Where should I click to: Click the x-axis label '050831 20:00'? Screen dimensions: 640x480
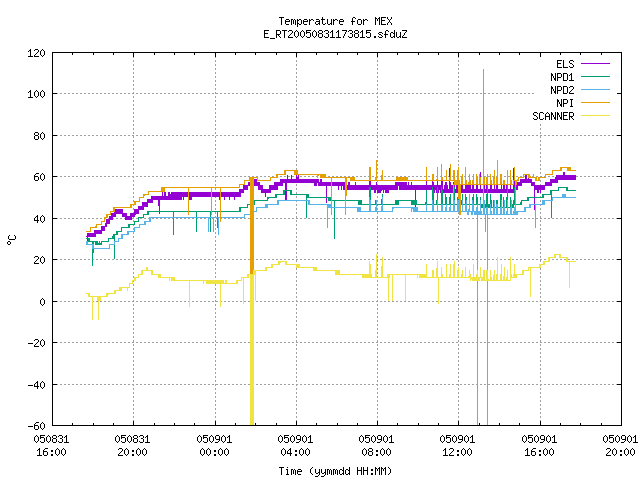tap(133, 446)
